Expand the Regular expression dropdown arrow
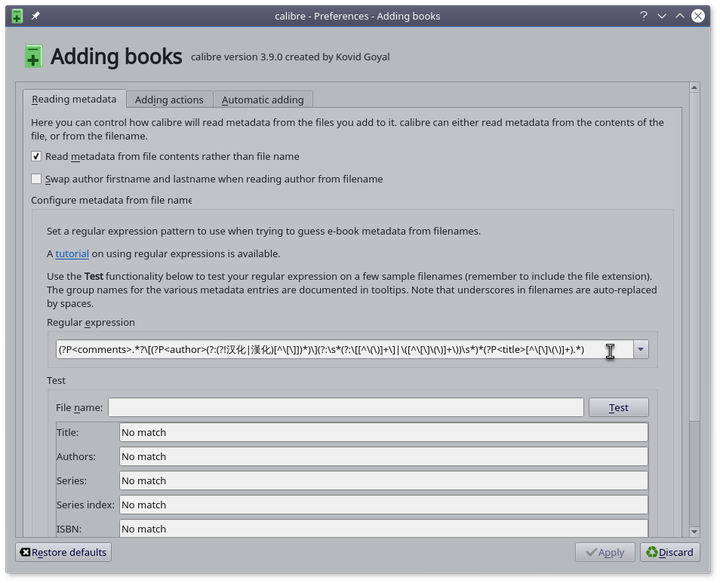720x583 pixels. pyautogui.click(x=640, y=349)
